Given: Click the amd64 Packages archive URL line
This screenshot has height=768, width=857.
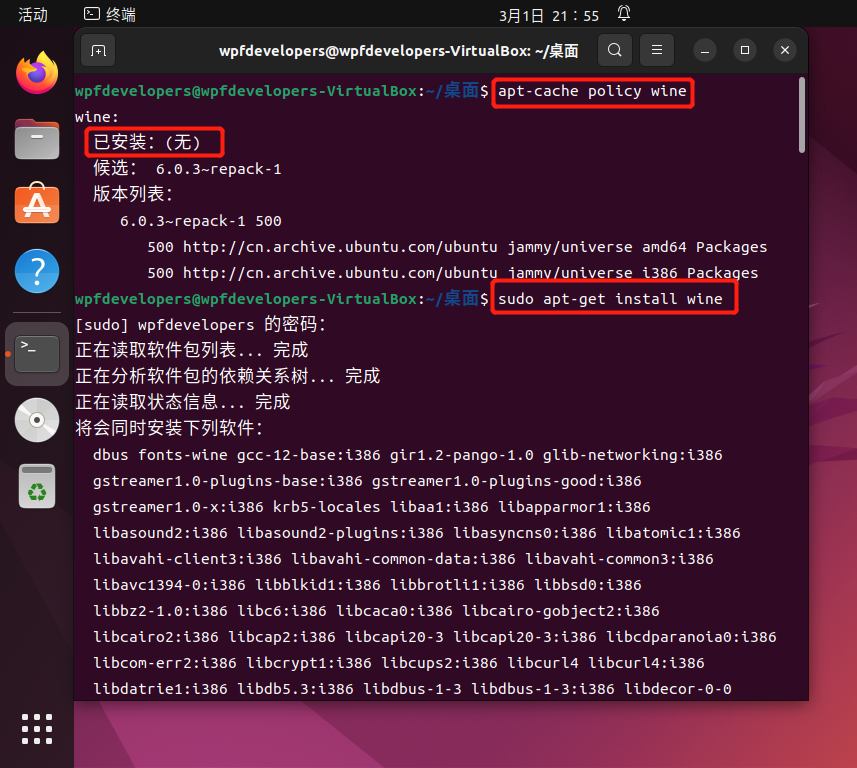Looking at the screenshot, I should (457, 247).
